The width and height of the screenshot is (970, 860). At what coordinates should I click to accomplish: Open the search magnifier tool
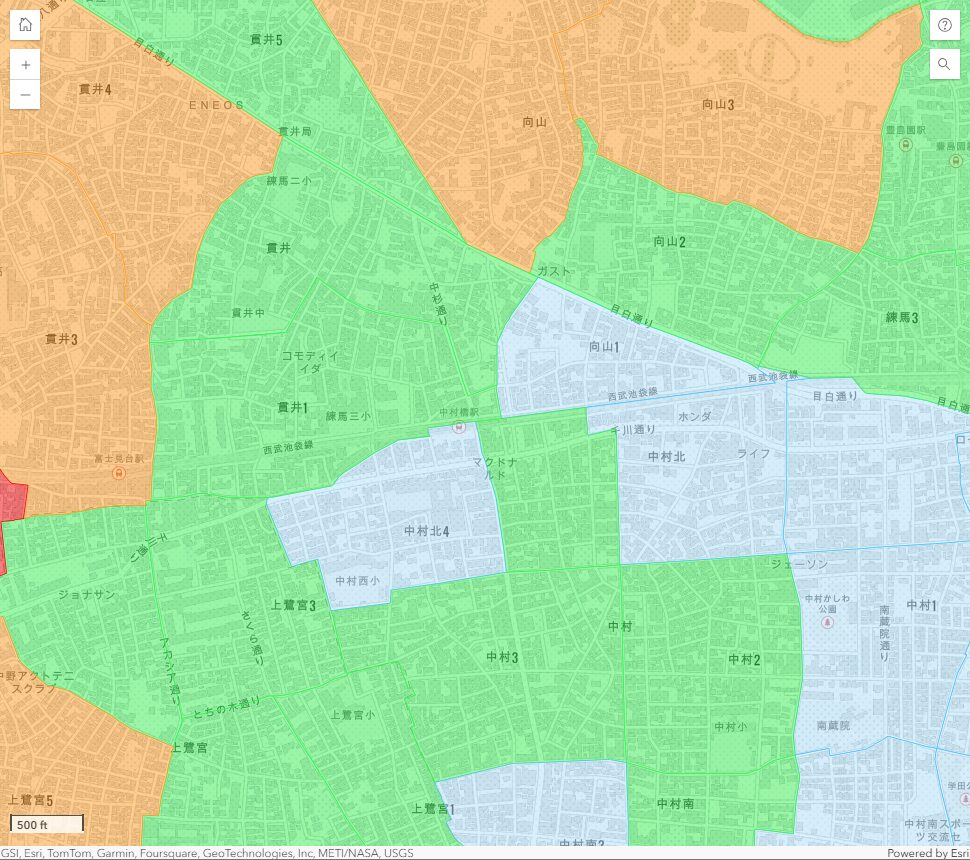coord(944,64)
